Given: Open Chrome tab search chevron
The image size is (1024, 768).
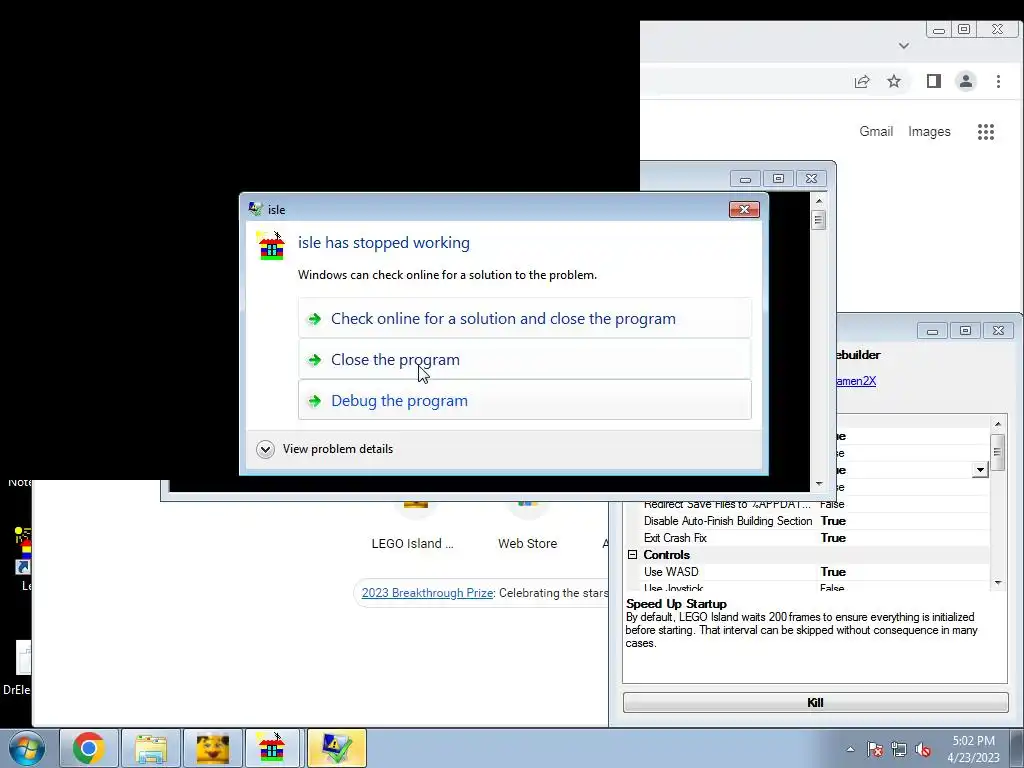Looking at the screenshot, I should (904, 46).
